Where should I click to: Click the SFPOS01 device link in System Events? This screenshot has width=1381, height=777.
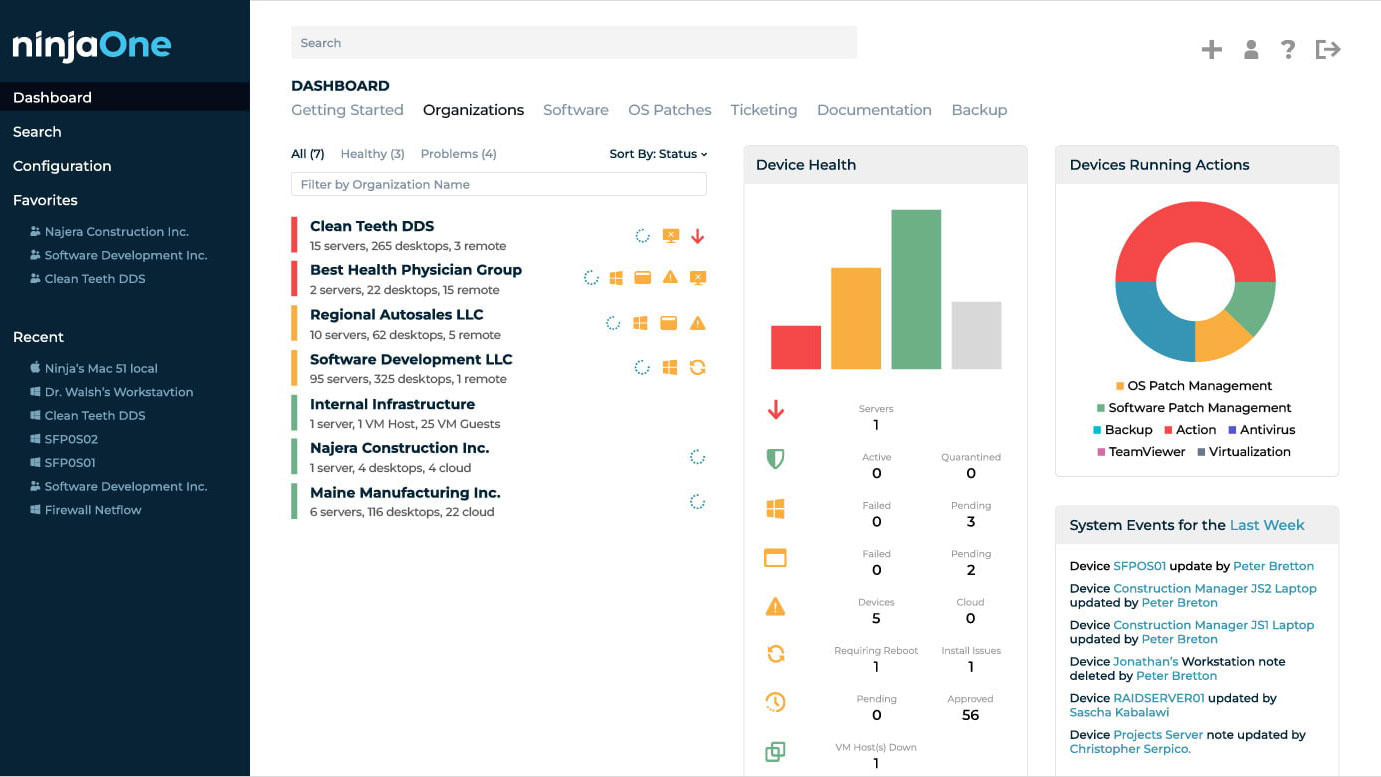(1140, 565)
